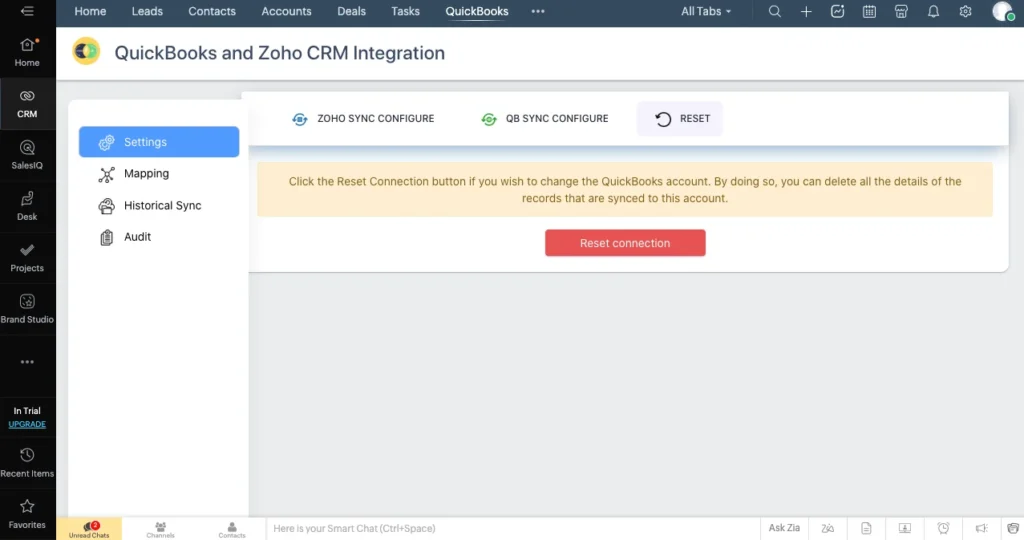Click the page title QuickBooks and Zoho CRM Integration

click(280, 53)
